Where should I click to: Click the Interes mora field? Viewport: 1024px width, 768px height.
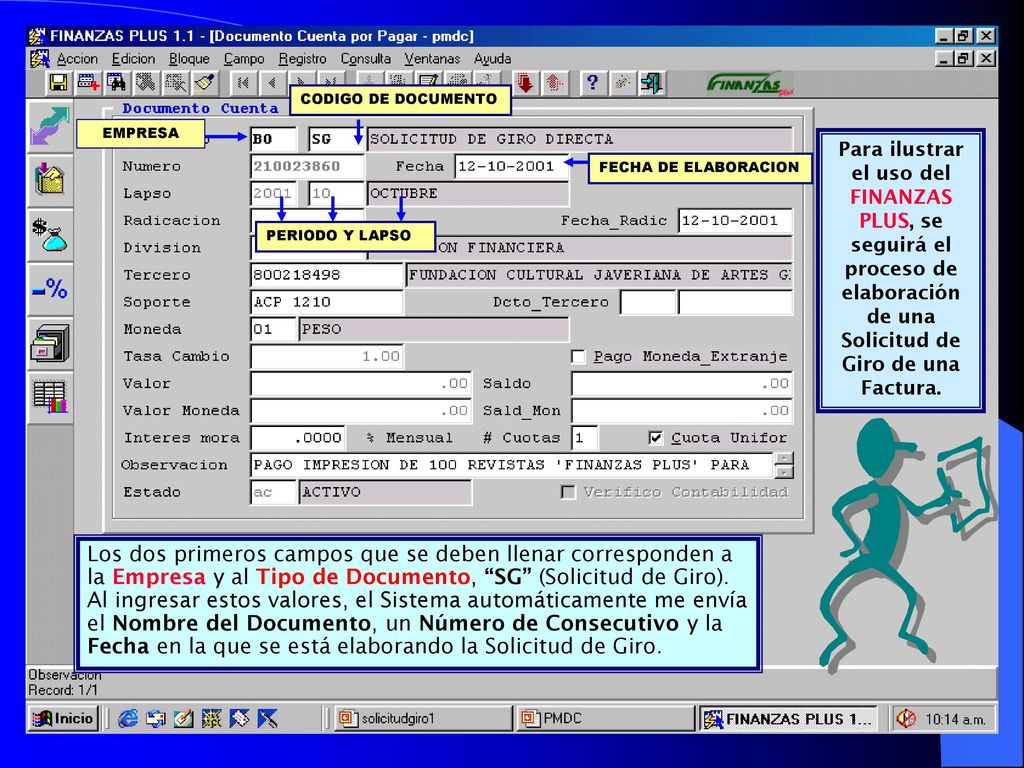(298, 438)
